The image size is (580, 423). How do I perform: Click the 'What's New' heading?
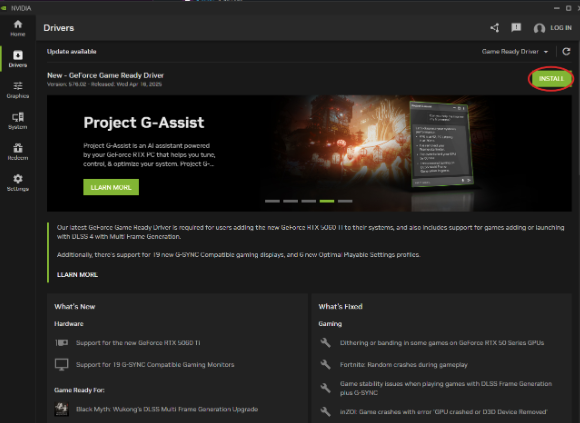75,307
